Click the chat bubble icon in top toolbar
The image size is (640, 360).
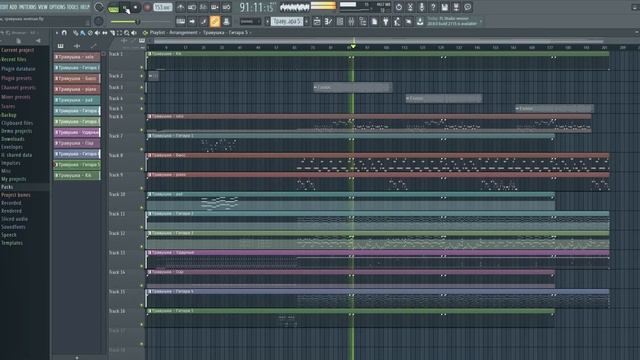(x=468, y=7)
